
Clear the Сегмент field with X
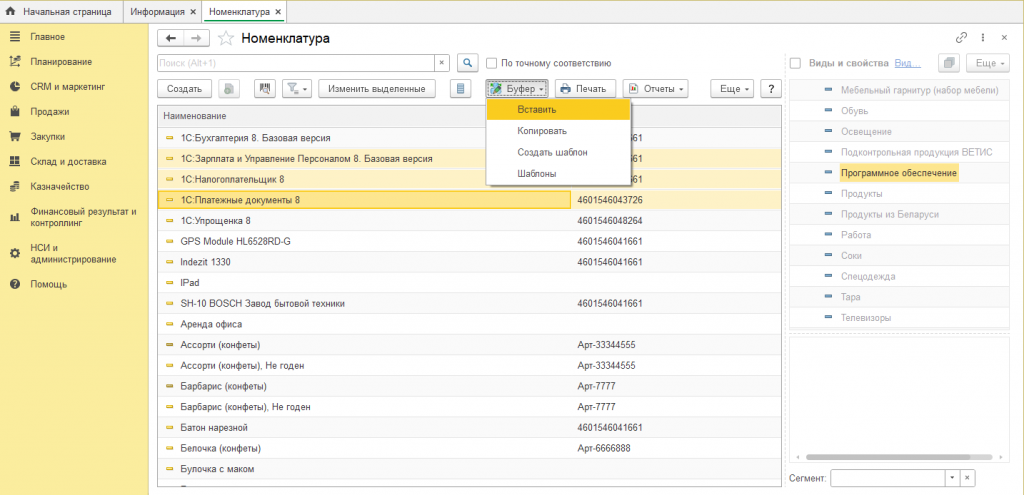[x=968, y=478]
